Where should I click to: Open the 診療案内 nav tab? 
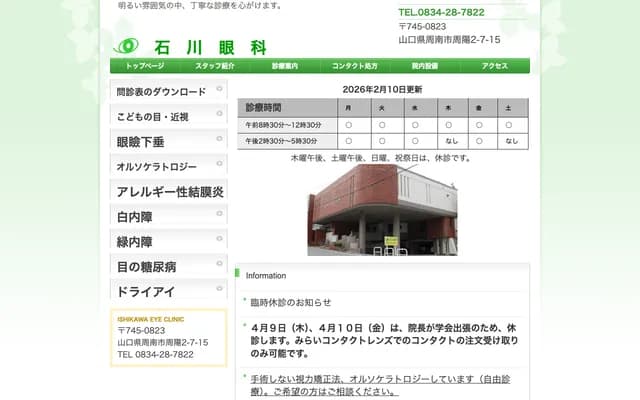(285, 66)
